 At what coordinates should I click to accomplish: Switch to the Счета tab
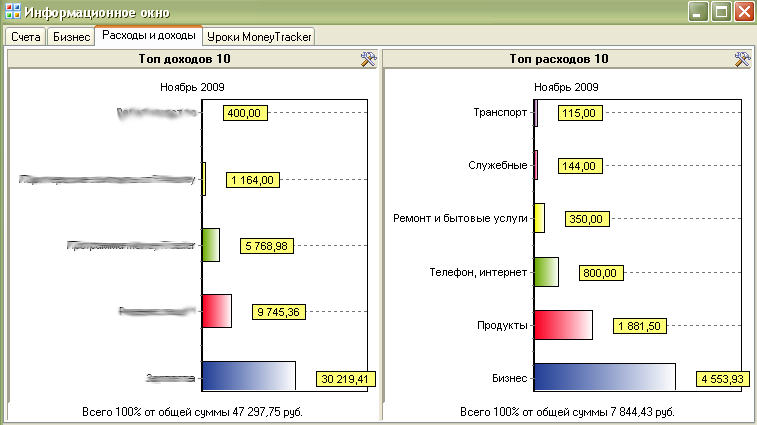coord(26,37)
